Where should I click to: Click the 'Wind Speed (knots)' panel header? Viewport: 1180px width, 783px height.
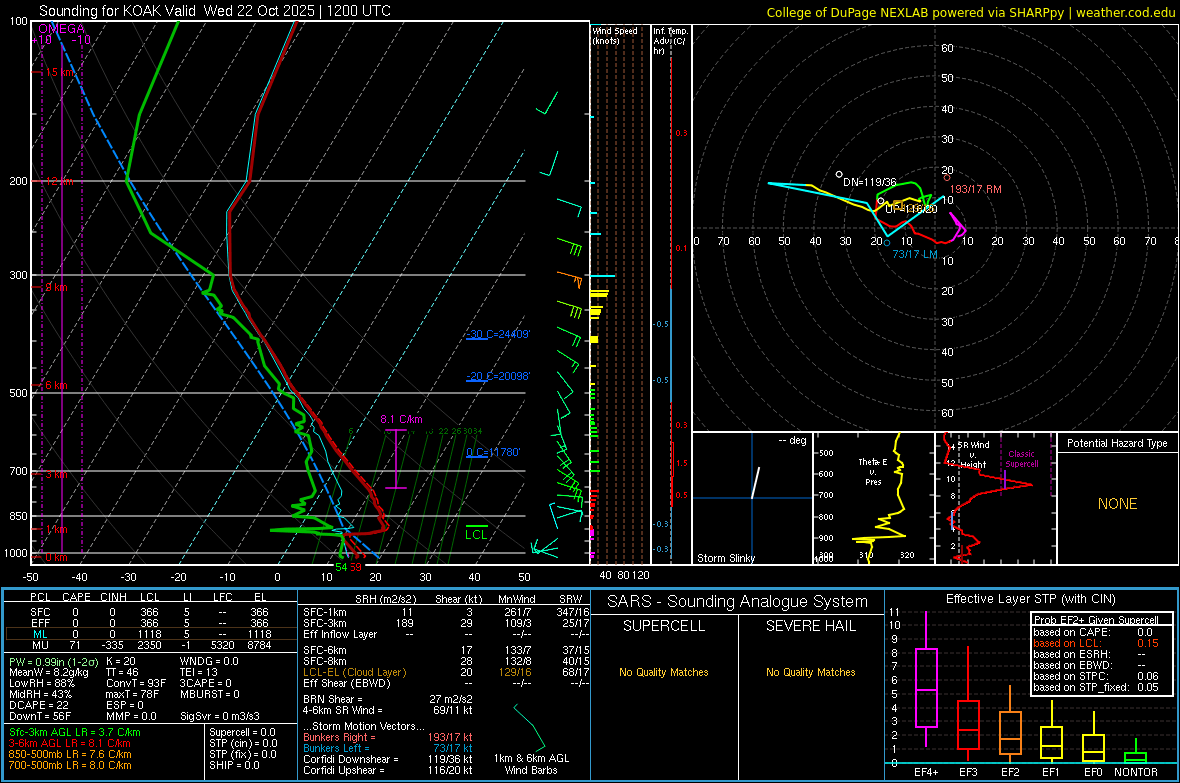point(615,35)
